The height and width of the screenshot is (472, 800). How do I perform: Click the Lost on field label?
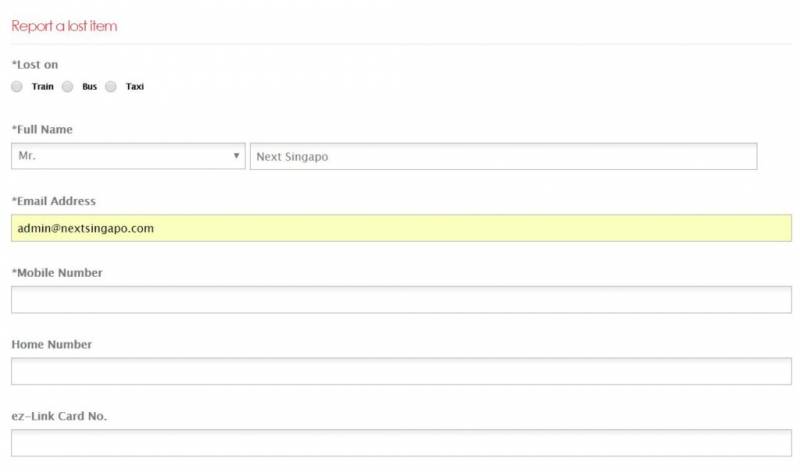pos(35,65)
